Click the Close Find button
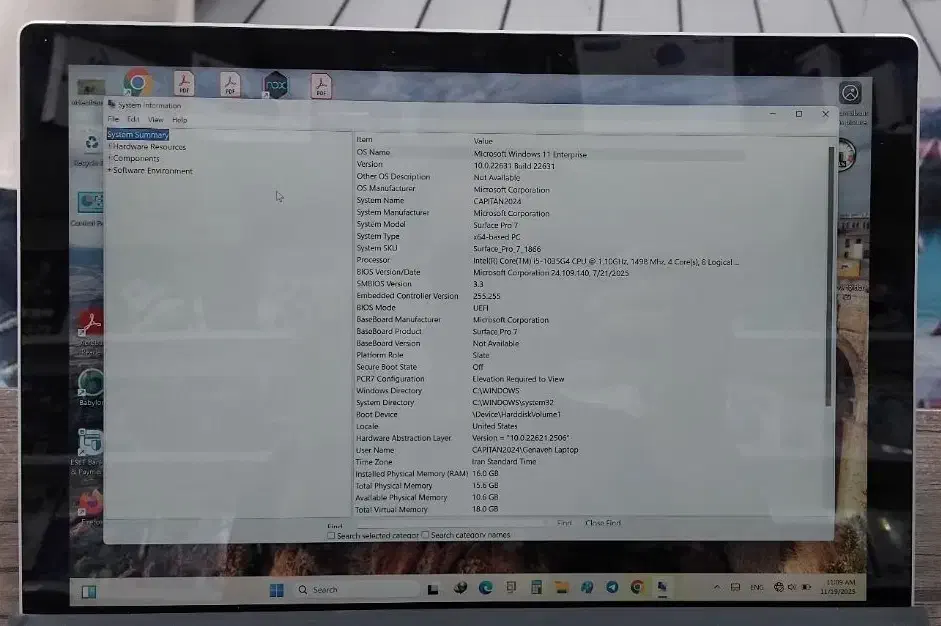941x626 pixels. pyautogui.click(x=603, y=523)
